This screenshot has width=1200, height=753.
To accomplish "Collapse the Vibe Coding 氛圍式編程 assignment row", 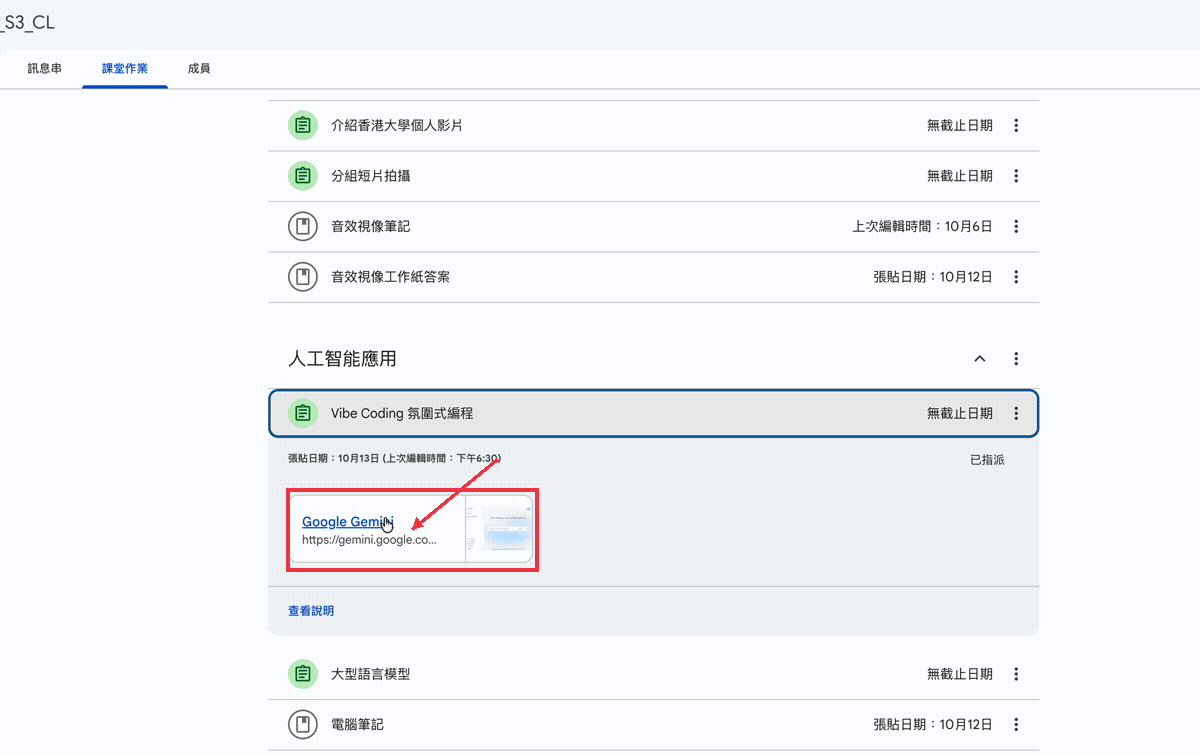I will click(654, 413).
